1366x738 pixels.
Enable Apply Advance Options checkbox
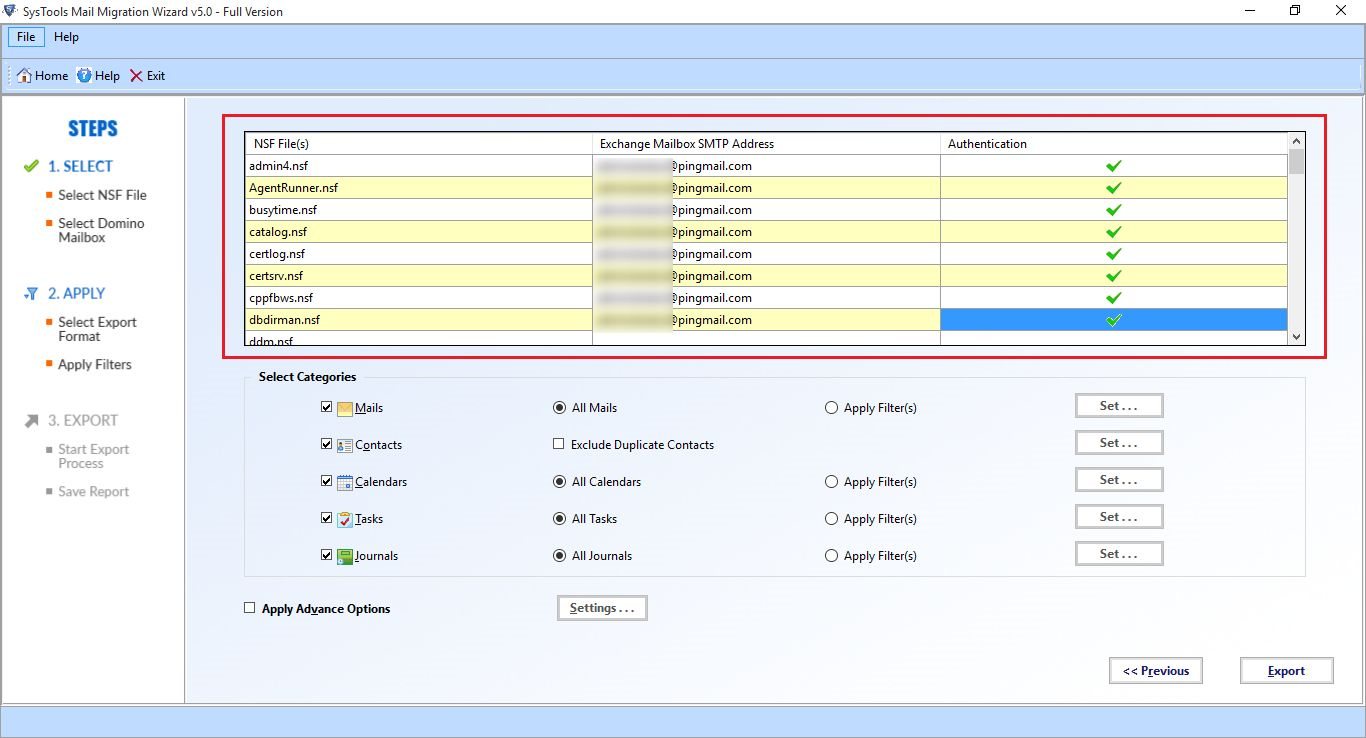pyautogui.click(x=250, y=608)
